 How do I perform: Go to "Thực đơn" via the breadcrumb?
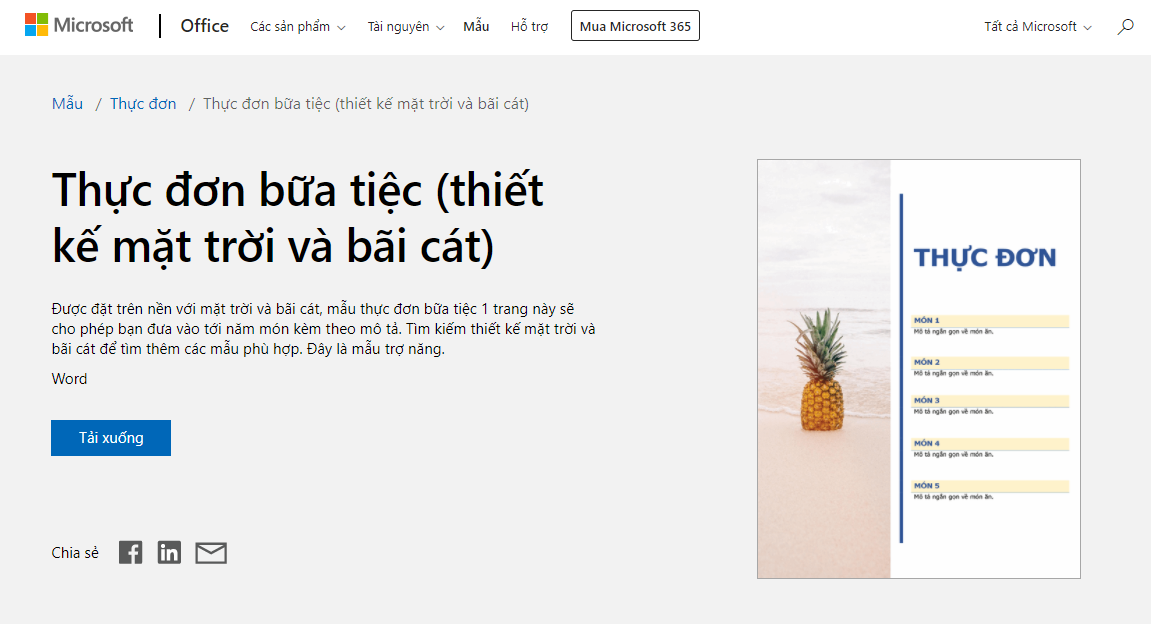pyautogui.click(x=143, y=103)
